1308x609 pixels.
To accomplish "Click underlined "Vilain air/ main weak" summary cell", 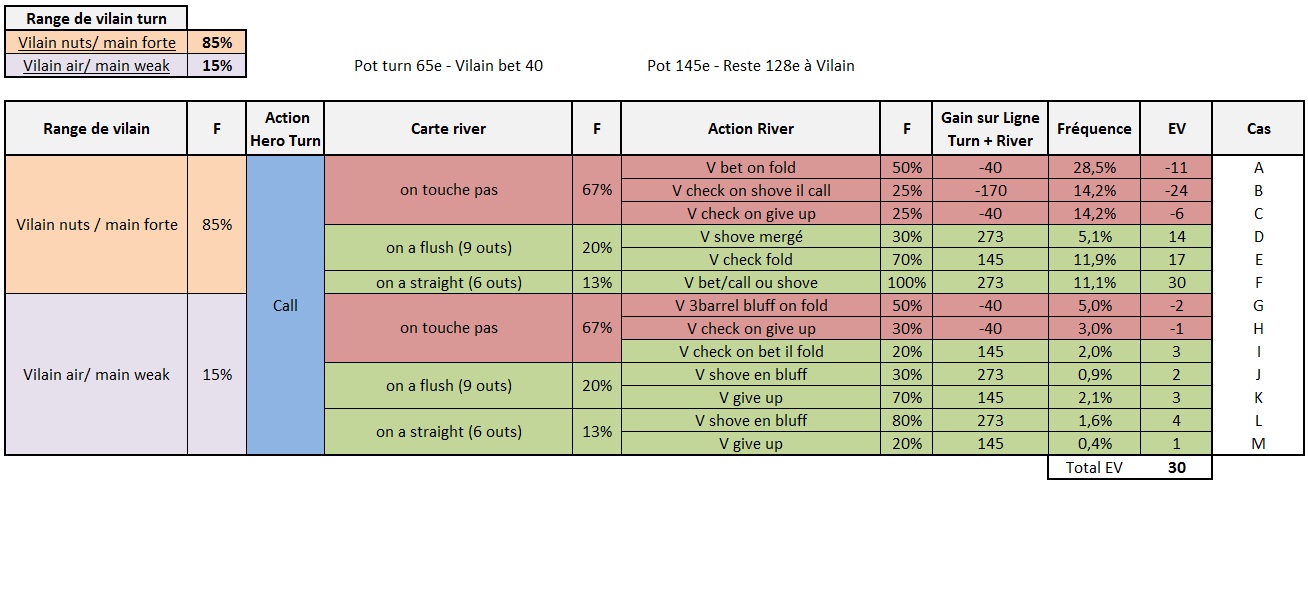I will (96, 66).
